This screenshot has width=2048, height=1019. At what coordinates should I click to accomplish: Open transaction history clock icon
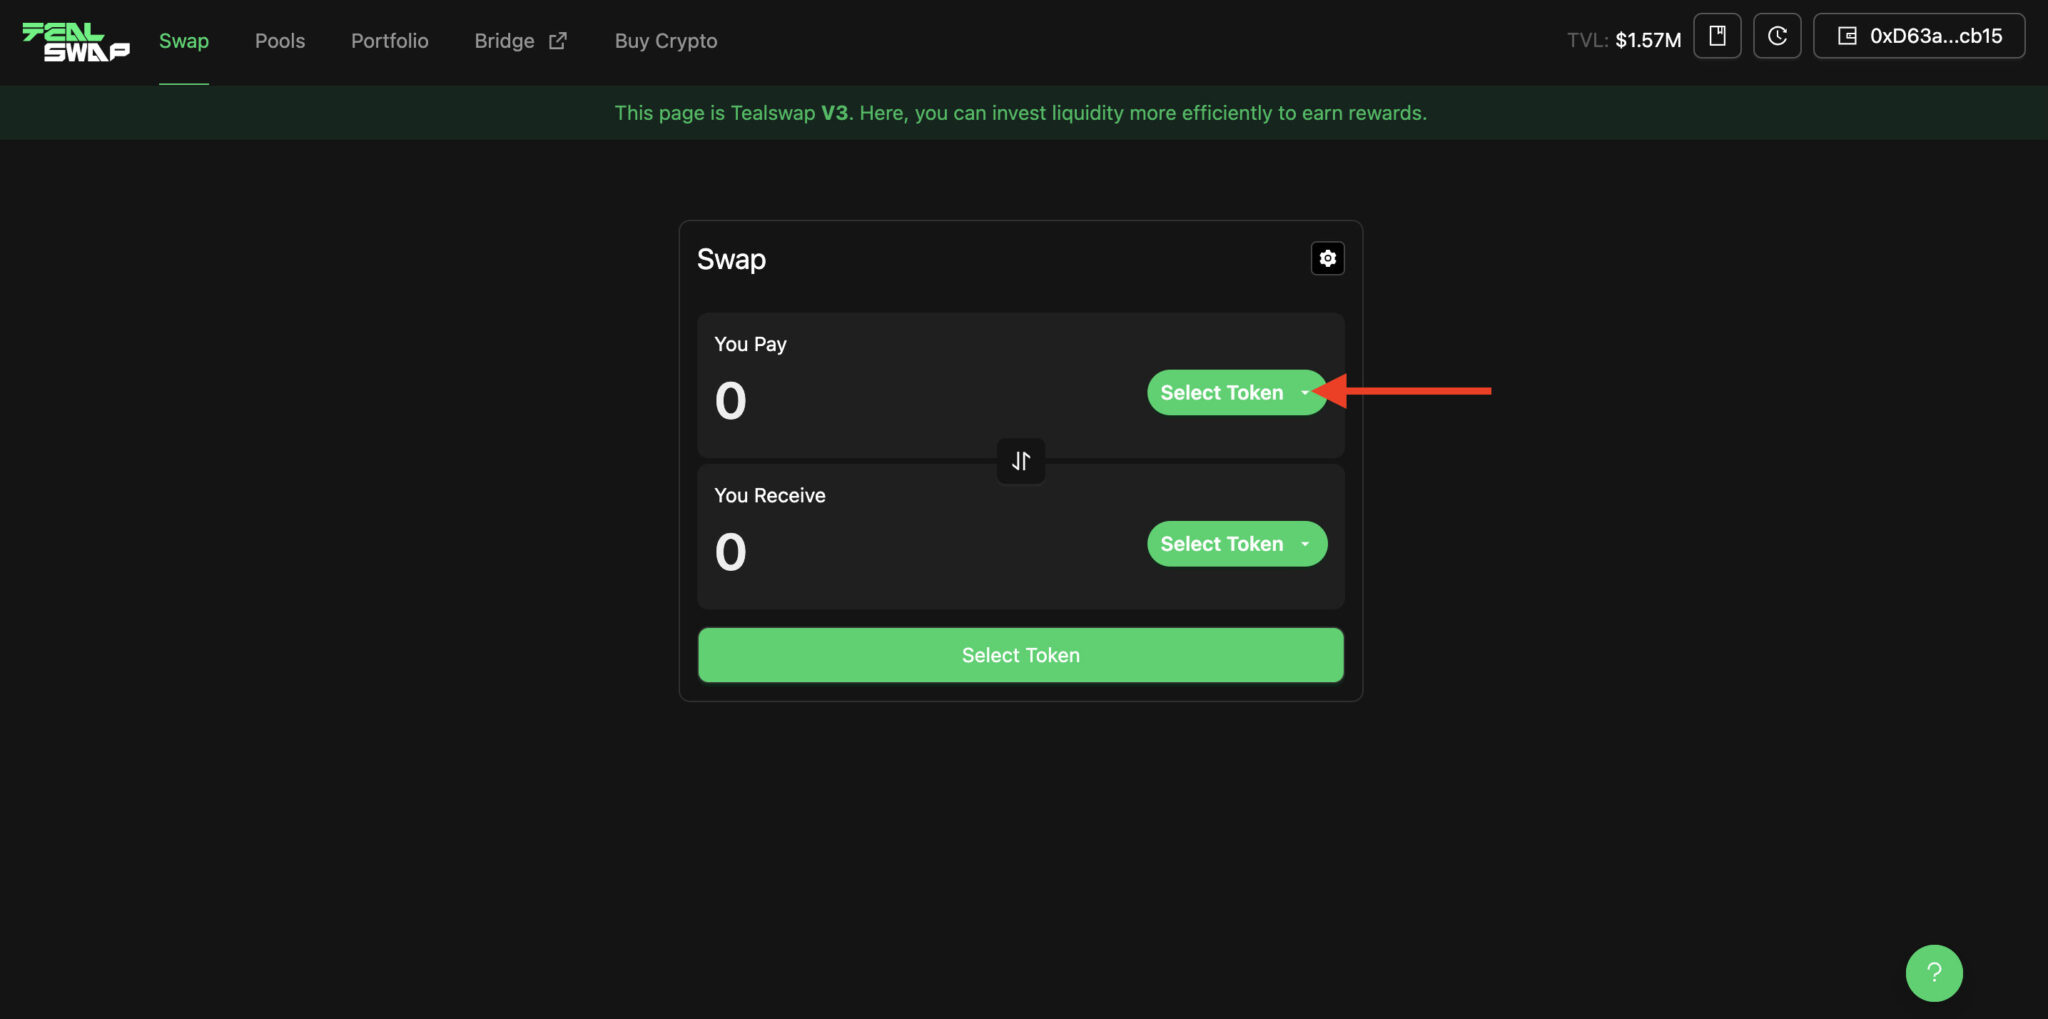1778,35
